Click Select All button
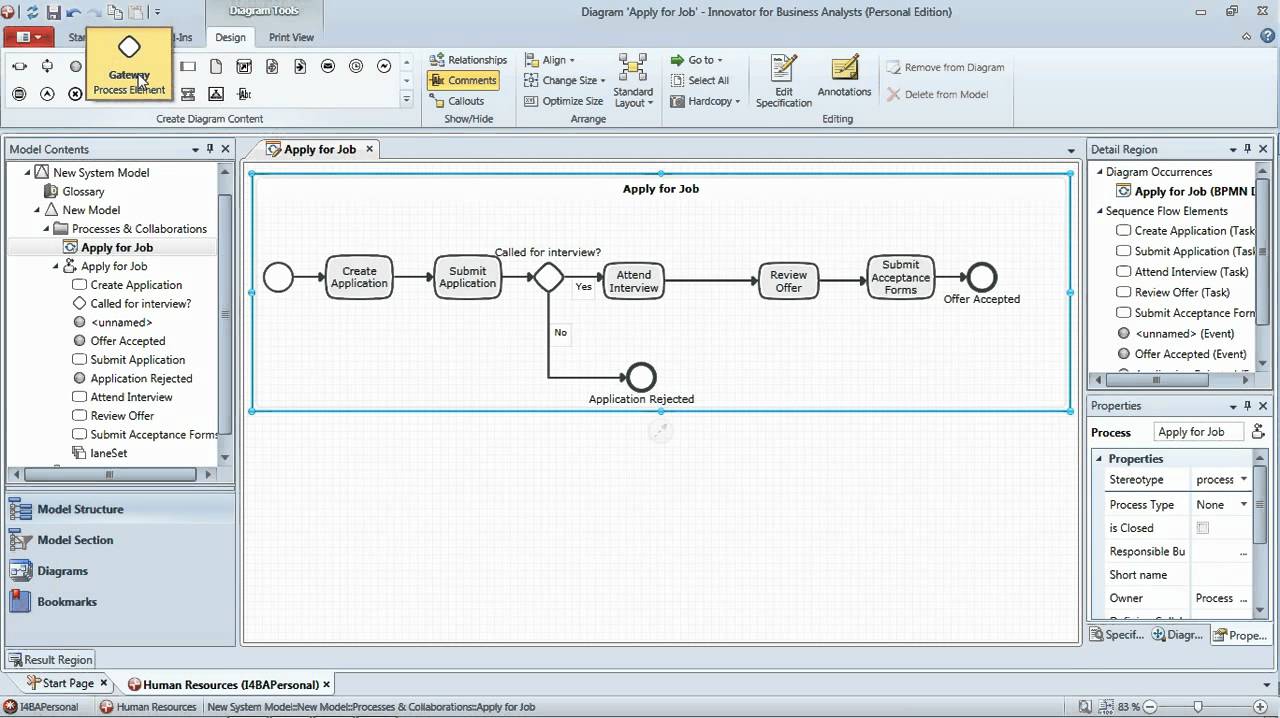This screenshot has width=1280, height=718. click(699, 80)
